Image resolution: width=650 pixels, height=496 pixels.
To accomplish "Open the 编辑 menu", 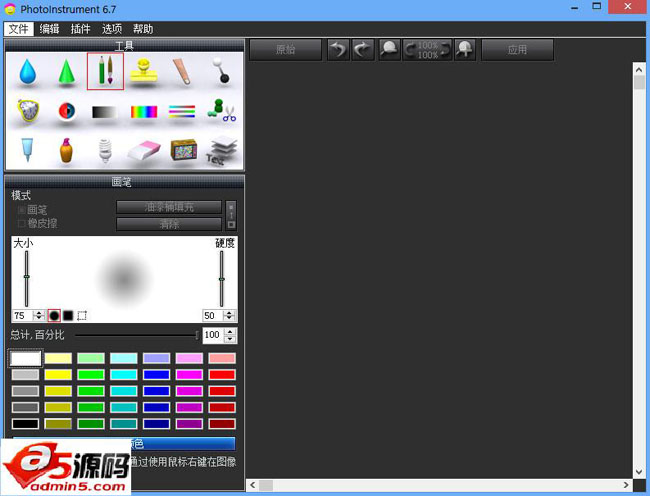I will (49, 29).
